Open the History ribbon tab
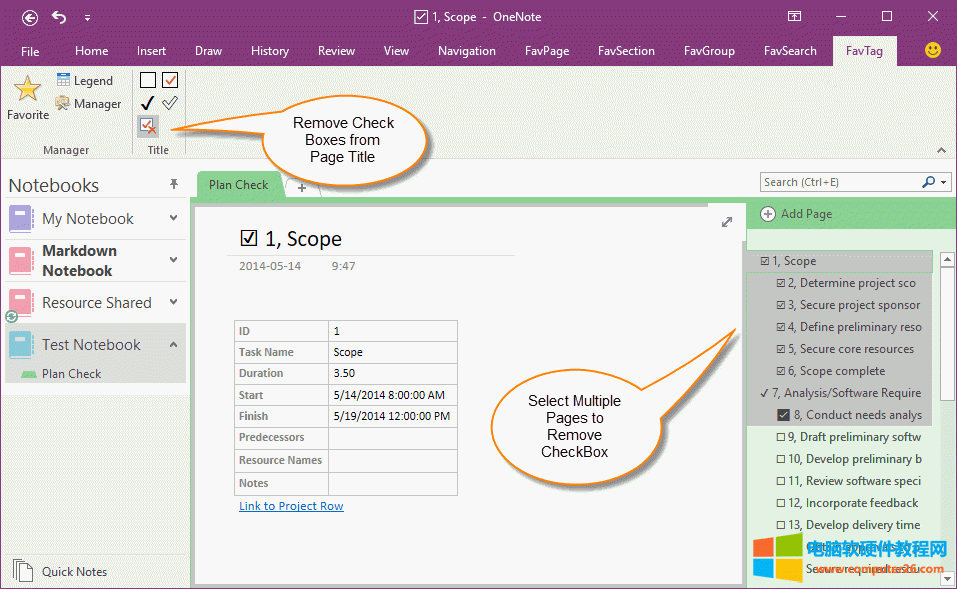Screen dimensions: 957x589 pos(269,51)
